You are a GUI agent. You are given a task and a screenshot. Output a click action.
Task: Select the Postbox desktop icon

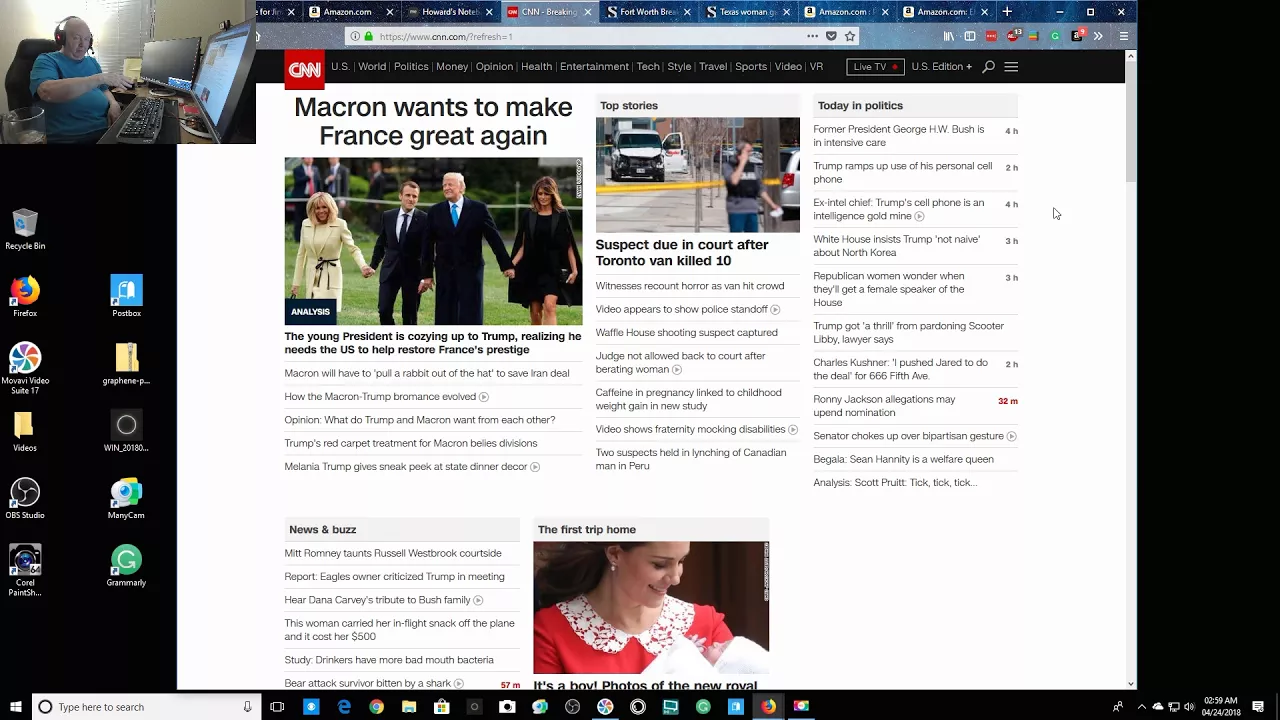126,297
